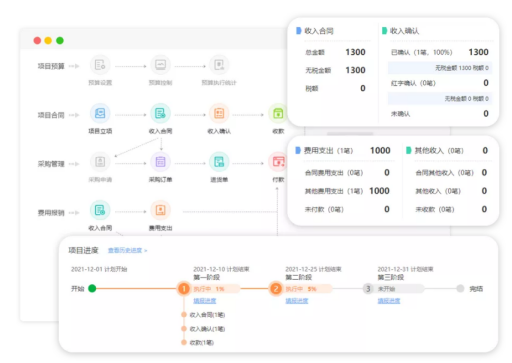The width and height of the screenshot is (512, 363).
Task: Click the grey 完结 end node
Action: pyautogui.click(x=460, y=288)
